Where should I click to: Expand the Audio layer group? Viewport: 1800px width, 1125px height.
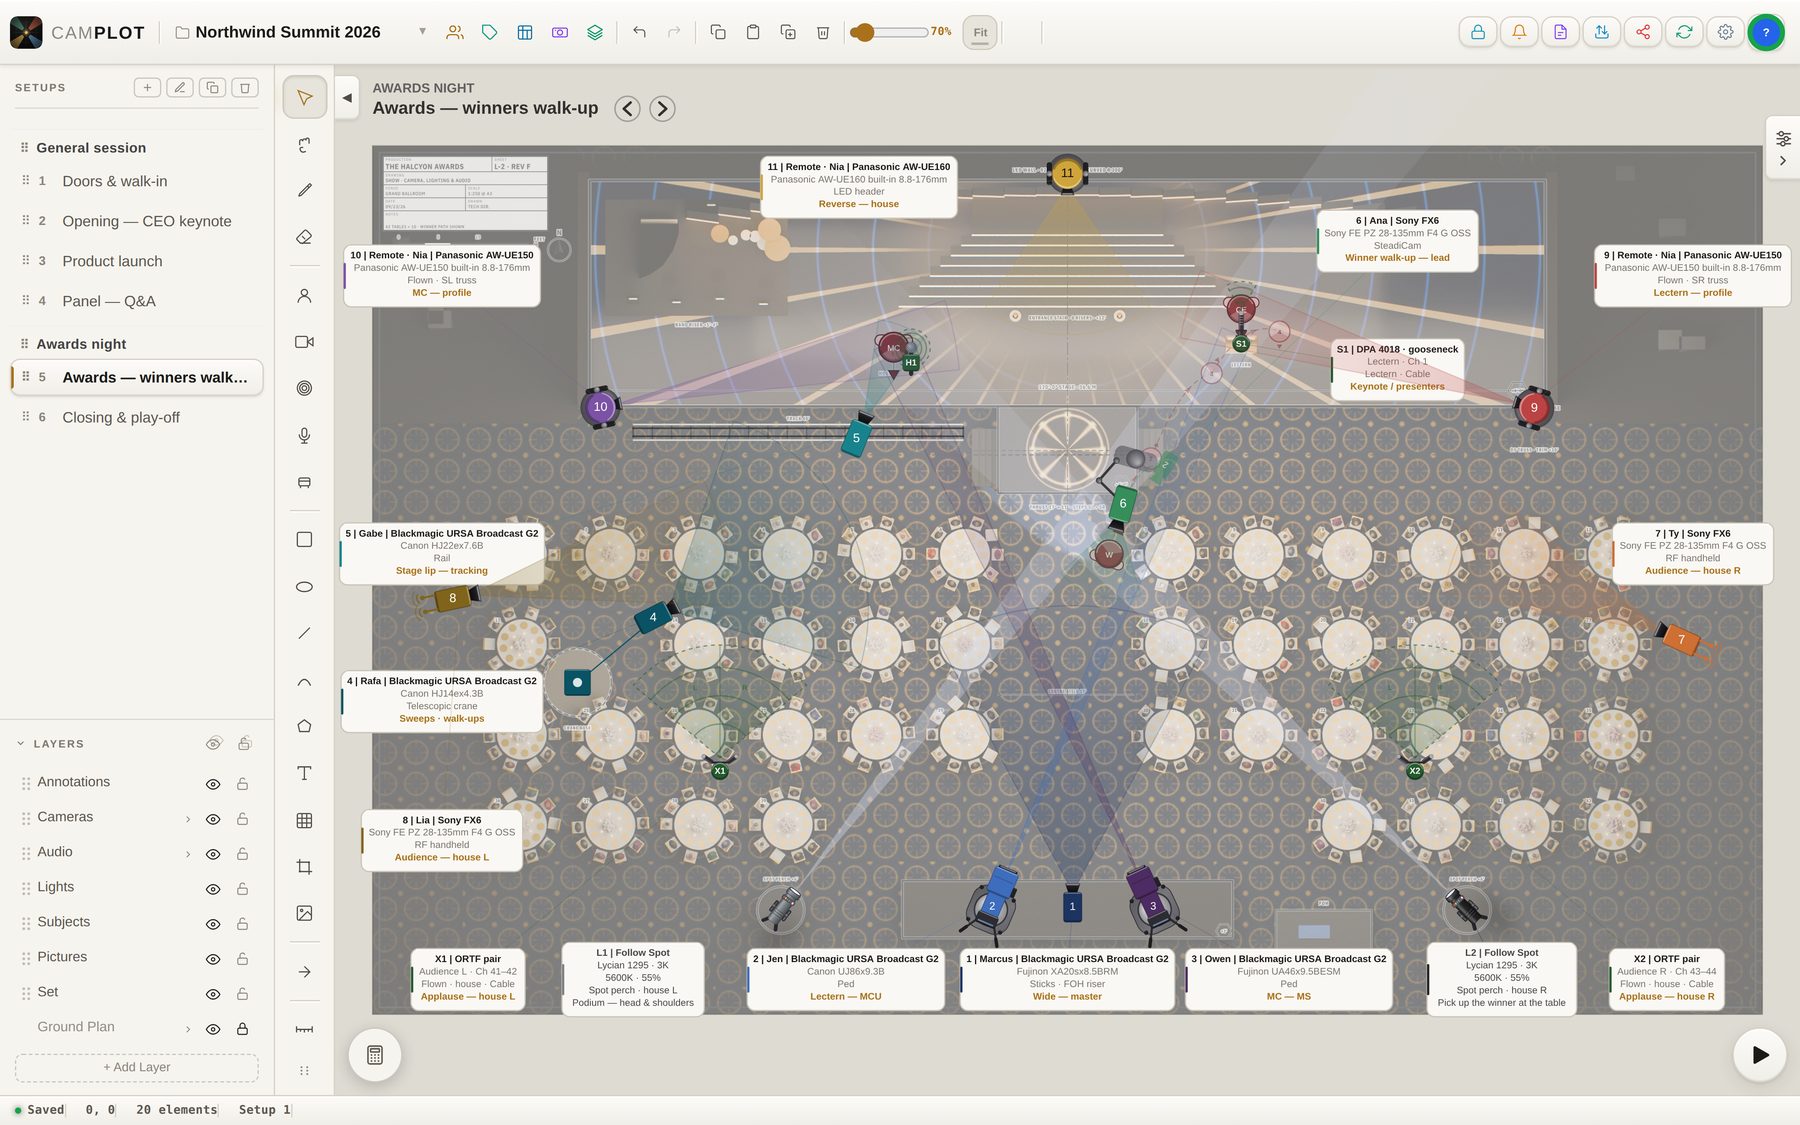[188, 854]
